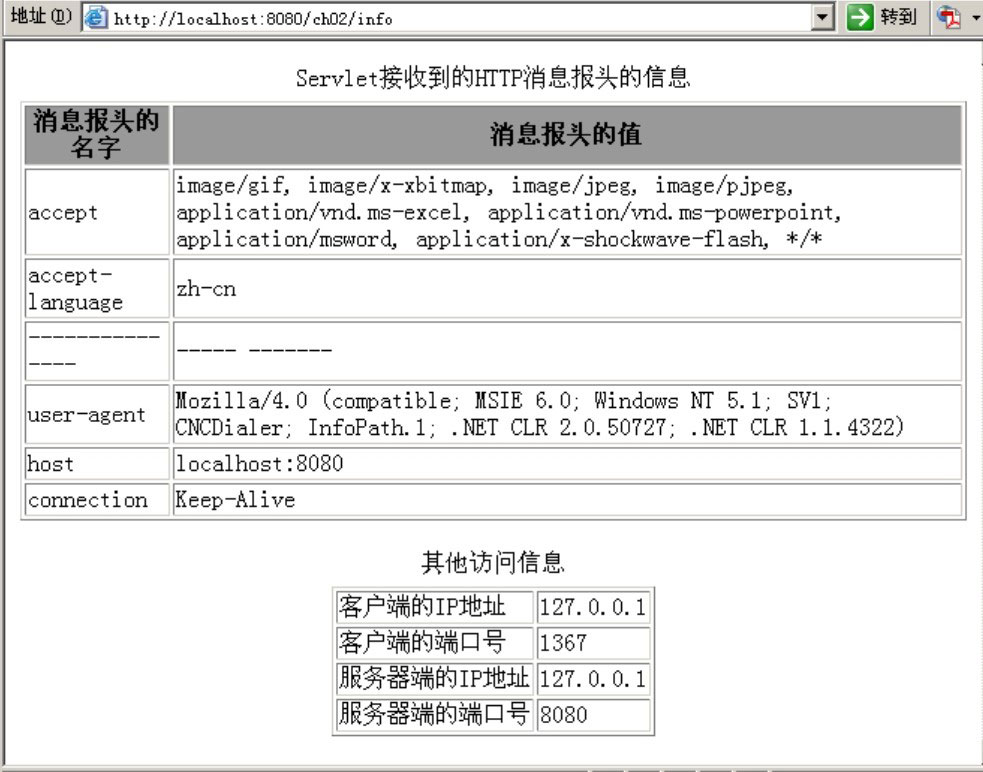Select the connection name cell
Viewport: 983px width, 772px height.
[x=97, y=500]
